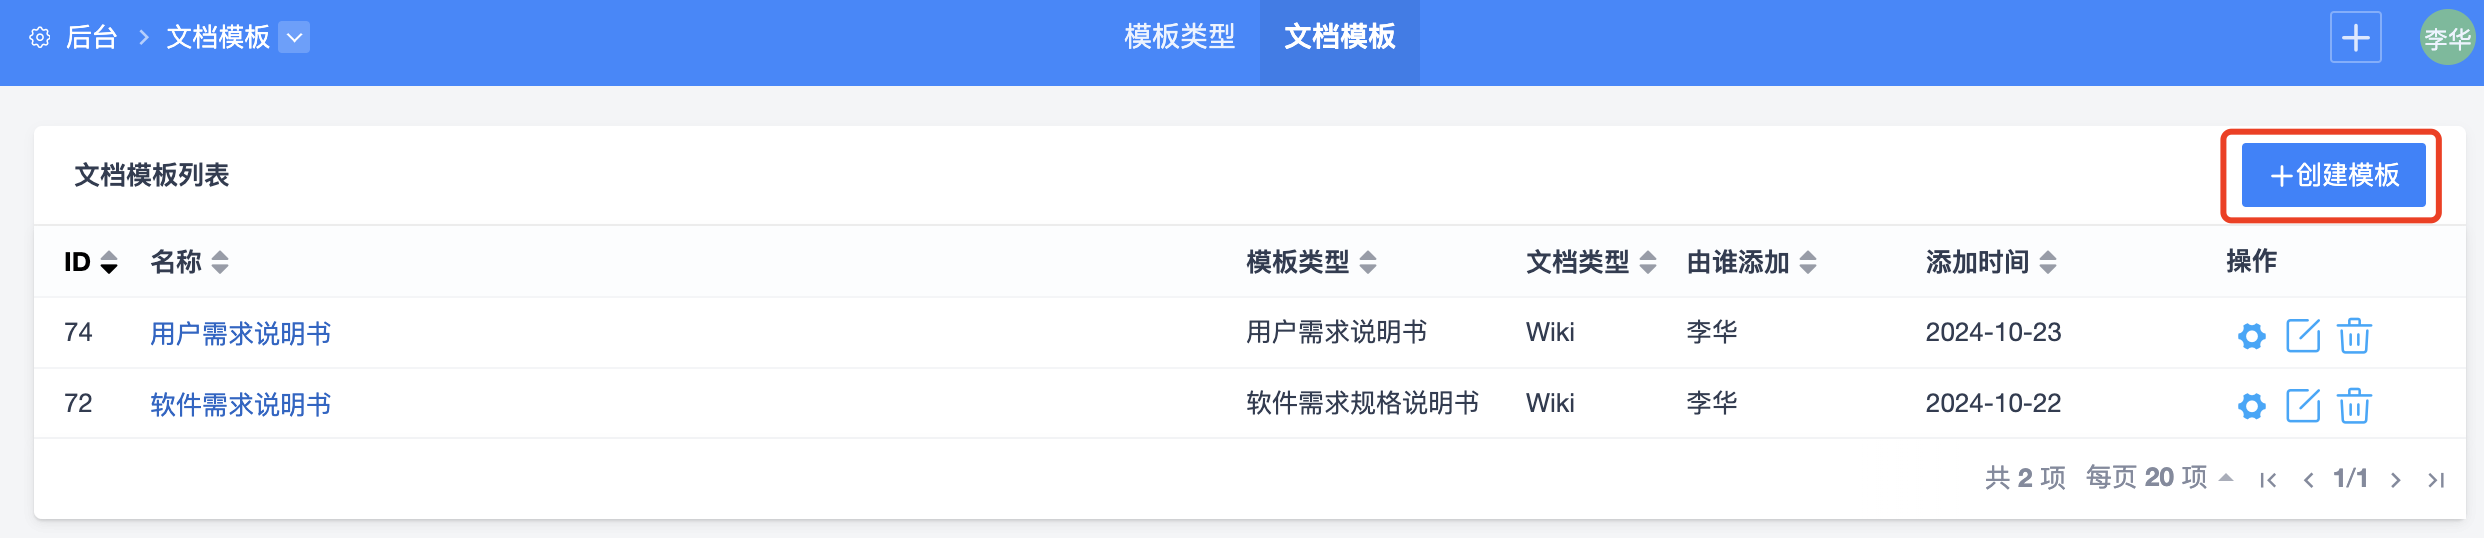Click the 后台 gear icon
Screen dimensions: 2484x538
coord(40,38)
